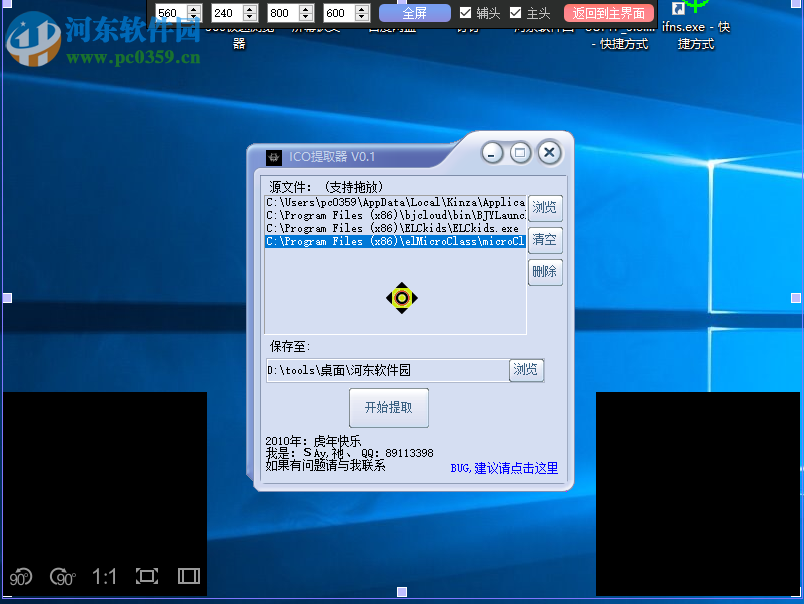The width and height of the screenshot is (804, 604).
Task: Decrease the 240 value stepper
Action: pyautogui.click(x=249, y=17)
